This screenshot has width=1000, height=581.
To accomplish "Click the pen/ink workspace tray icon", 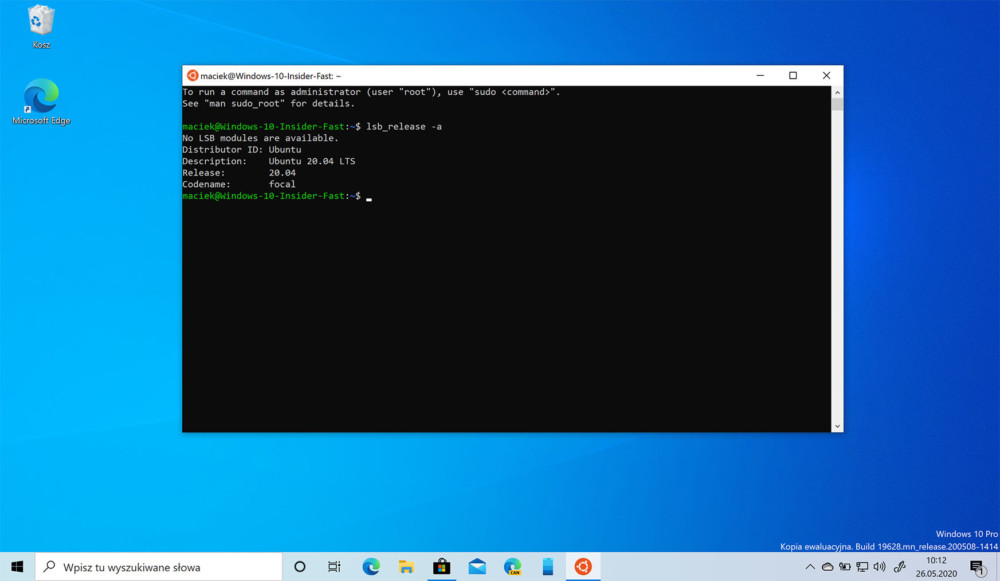I will tap(900, 566).
